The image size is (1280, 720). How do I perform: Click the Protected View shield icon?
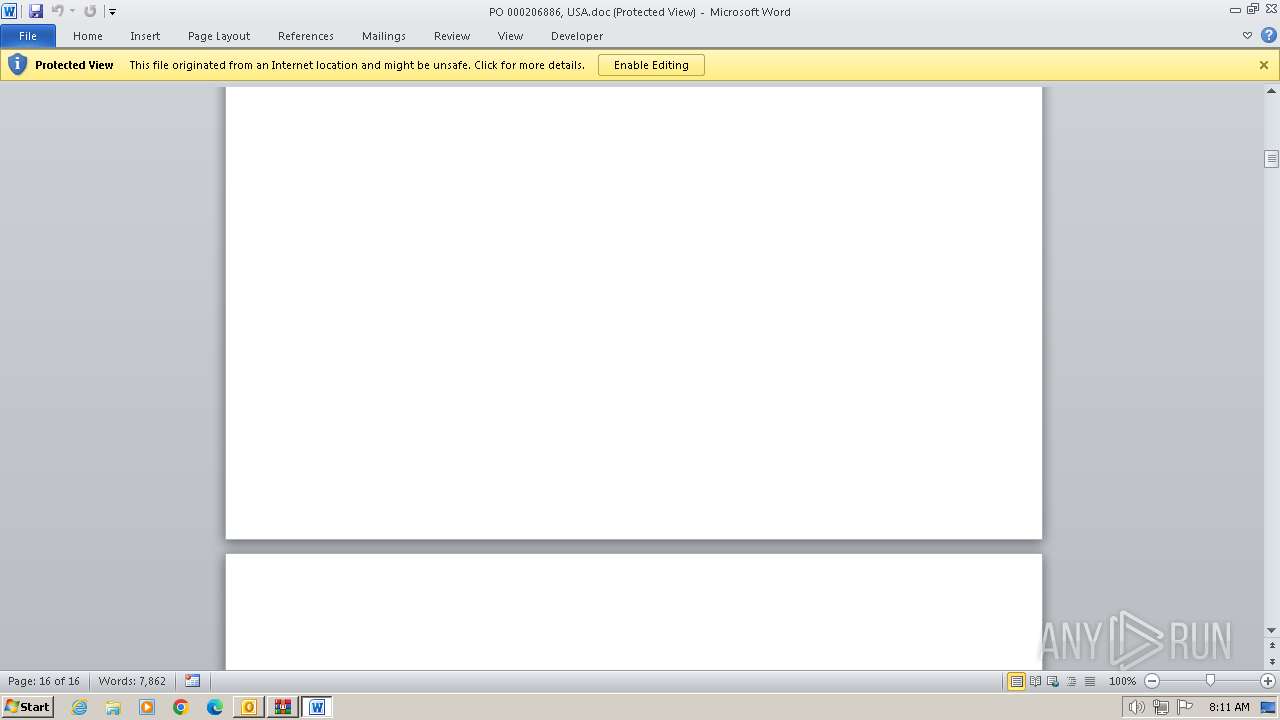point(17,65)
